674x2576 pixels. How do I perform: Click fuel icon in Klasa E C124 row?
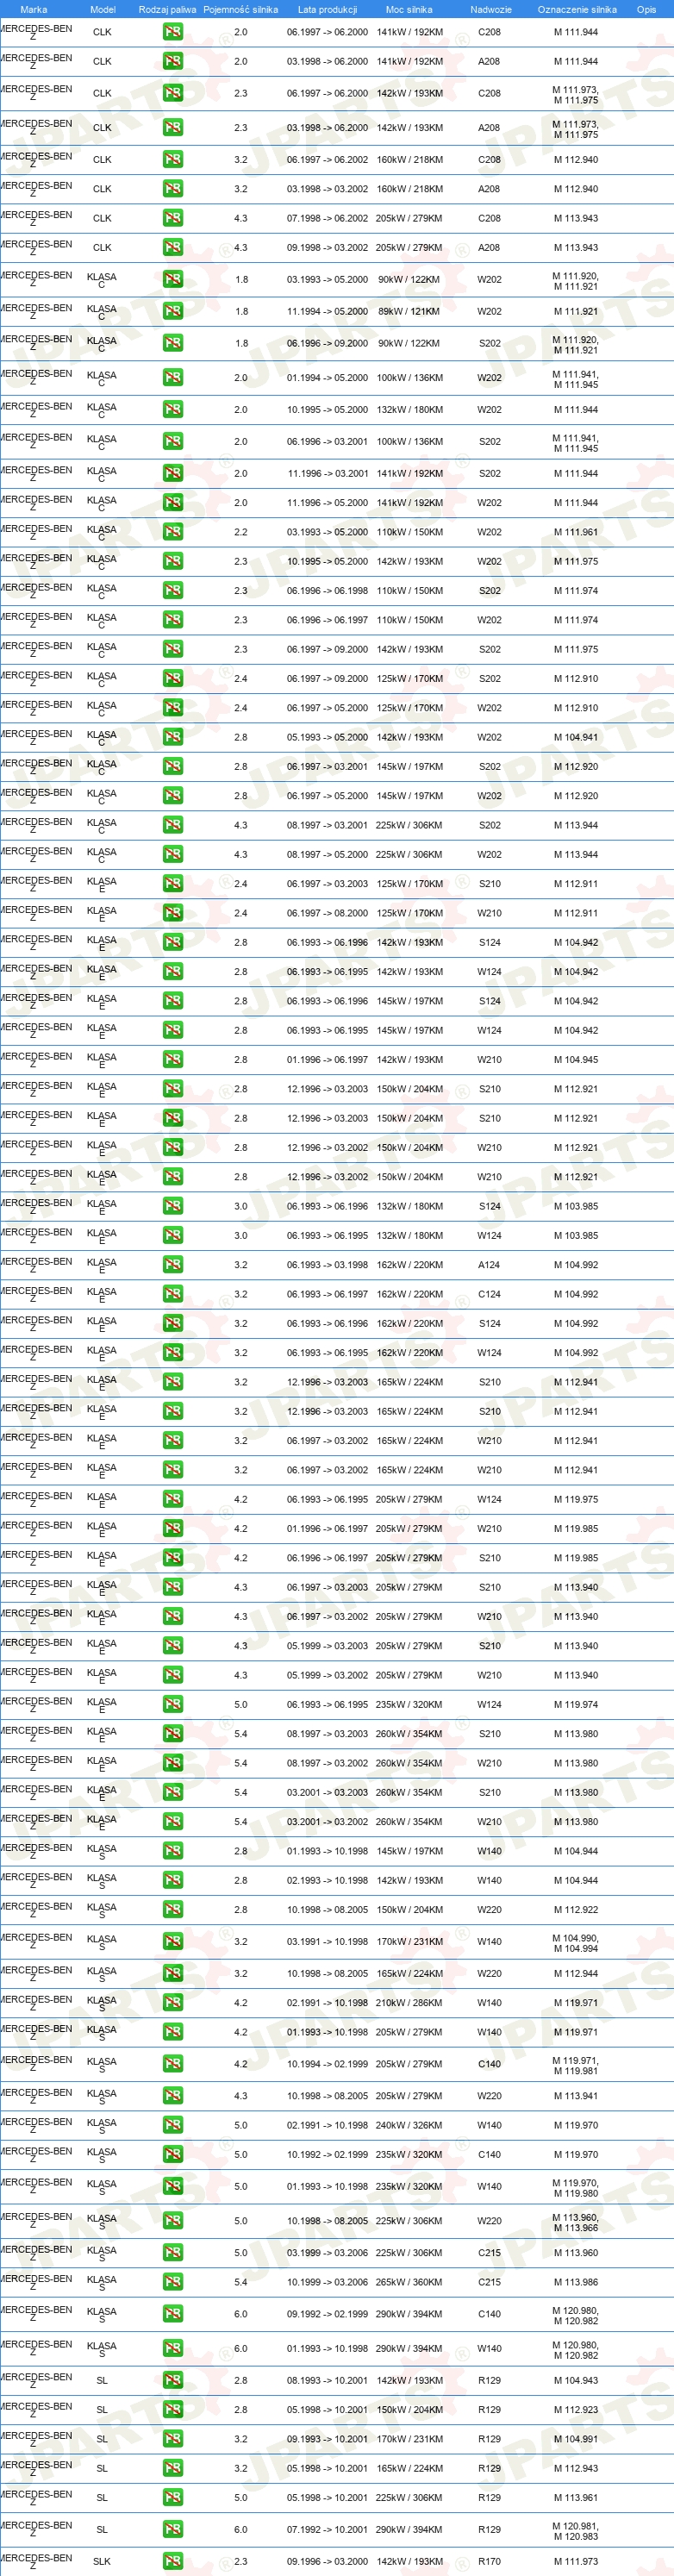173,1294
